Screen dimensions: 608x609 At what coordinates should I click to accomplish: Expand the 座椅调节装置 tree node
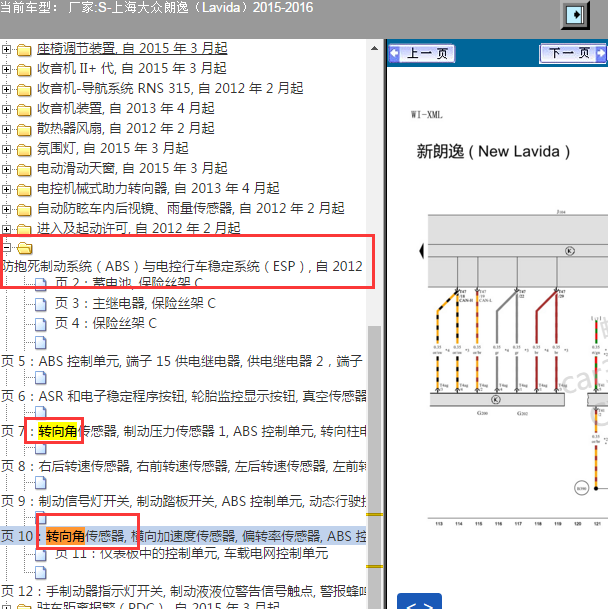pyautogui.click(x=7, y=48)
